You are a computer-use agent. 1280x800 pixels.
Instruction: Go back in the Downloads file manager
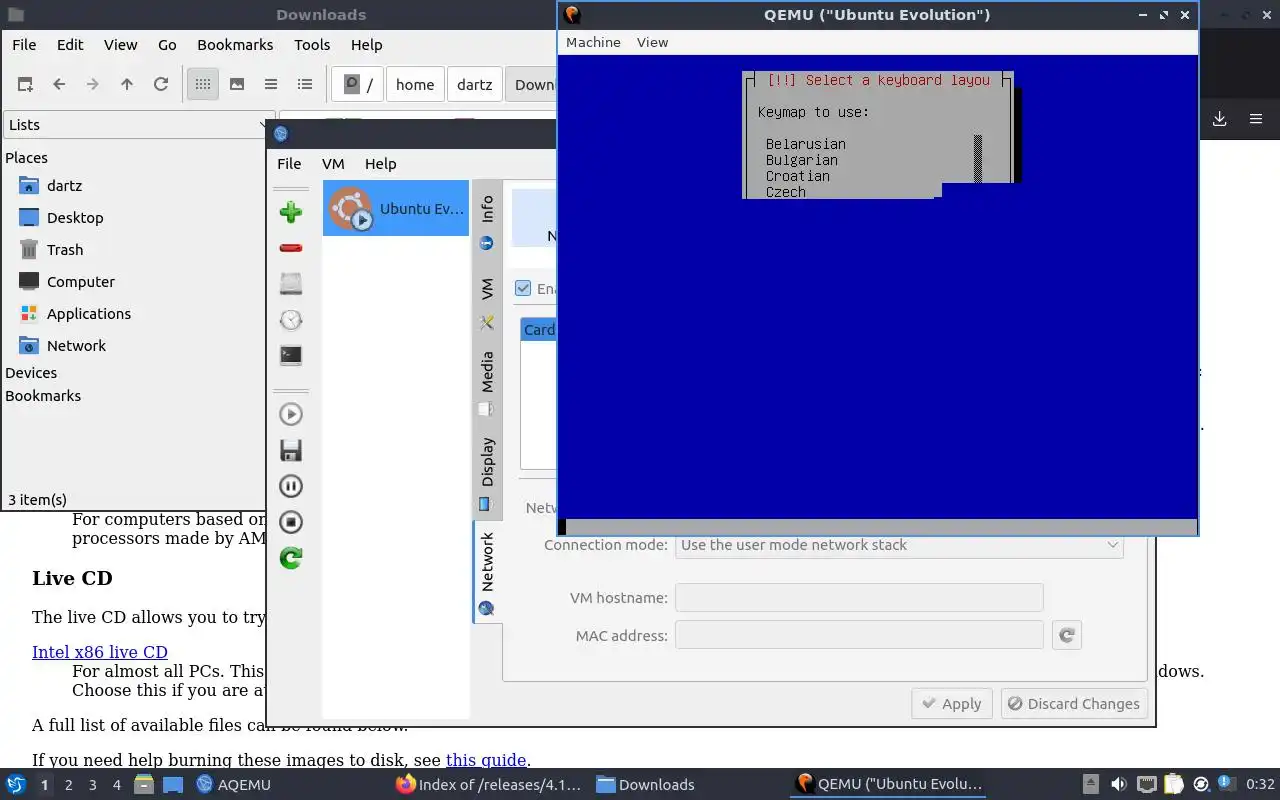59,84
